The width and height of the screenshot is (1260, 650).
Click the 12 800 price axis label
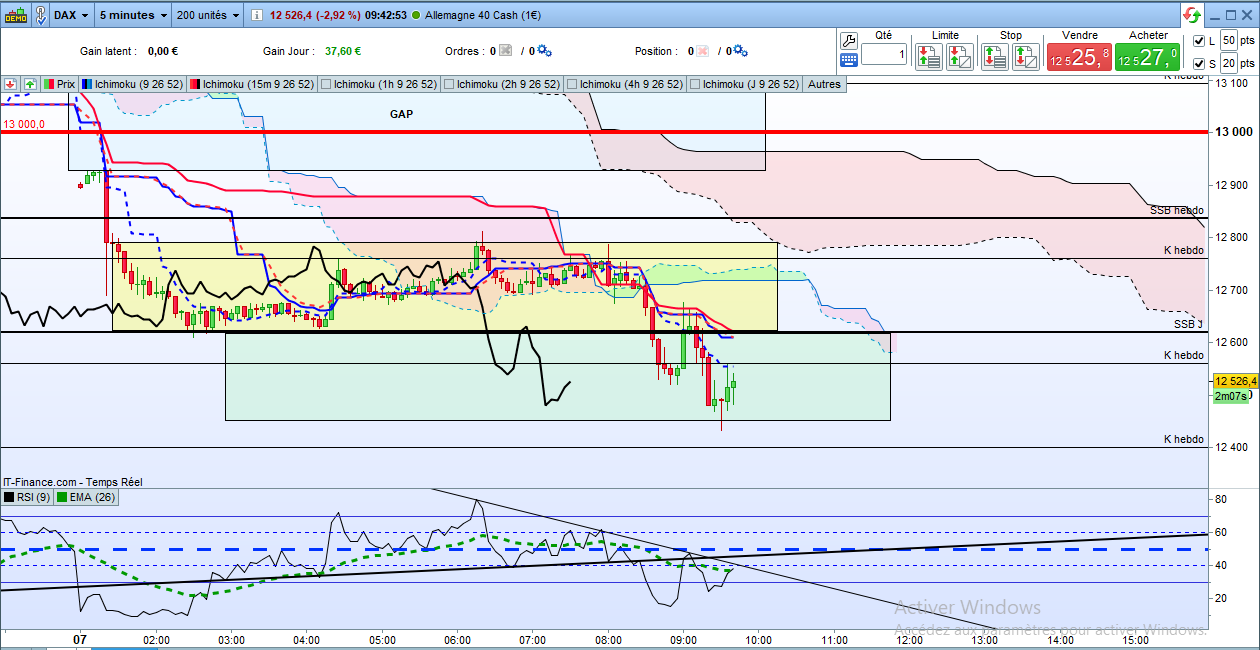(x=1232, y=237)
